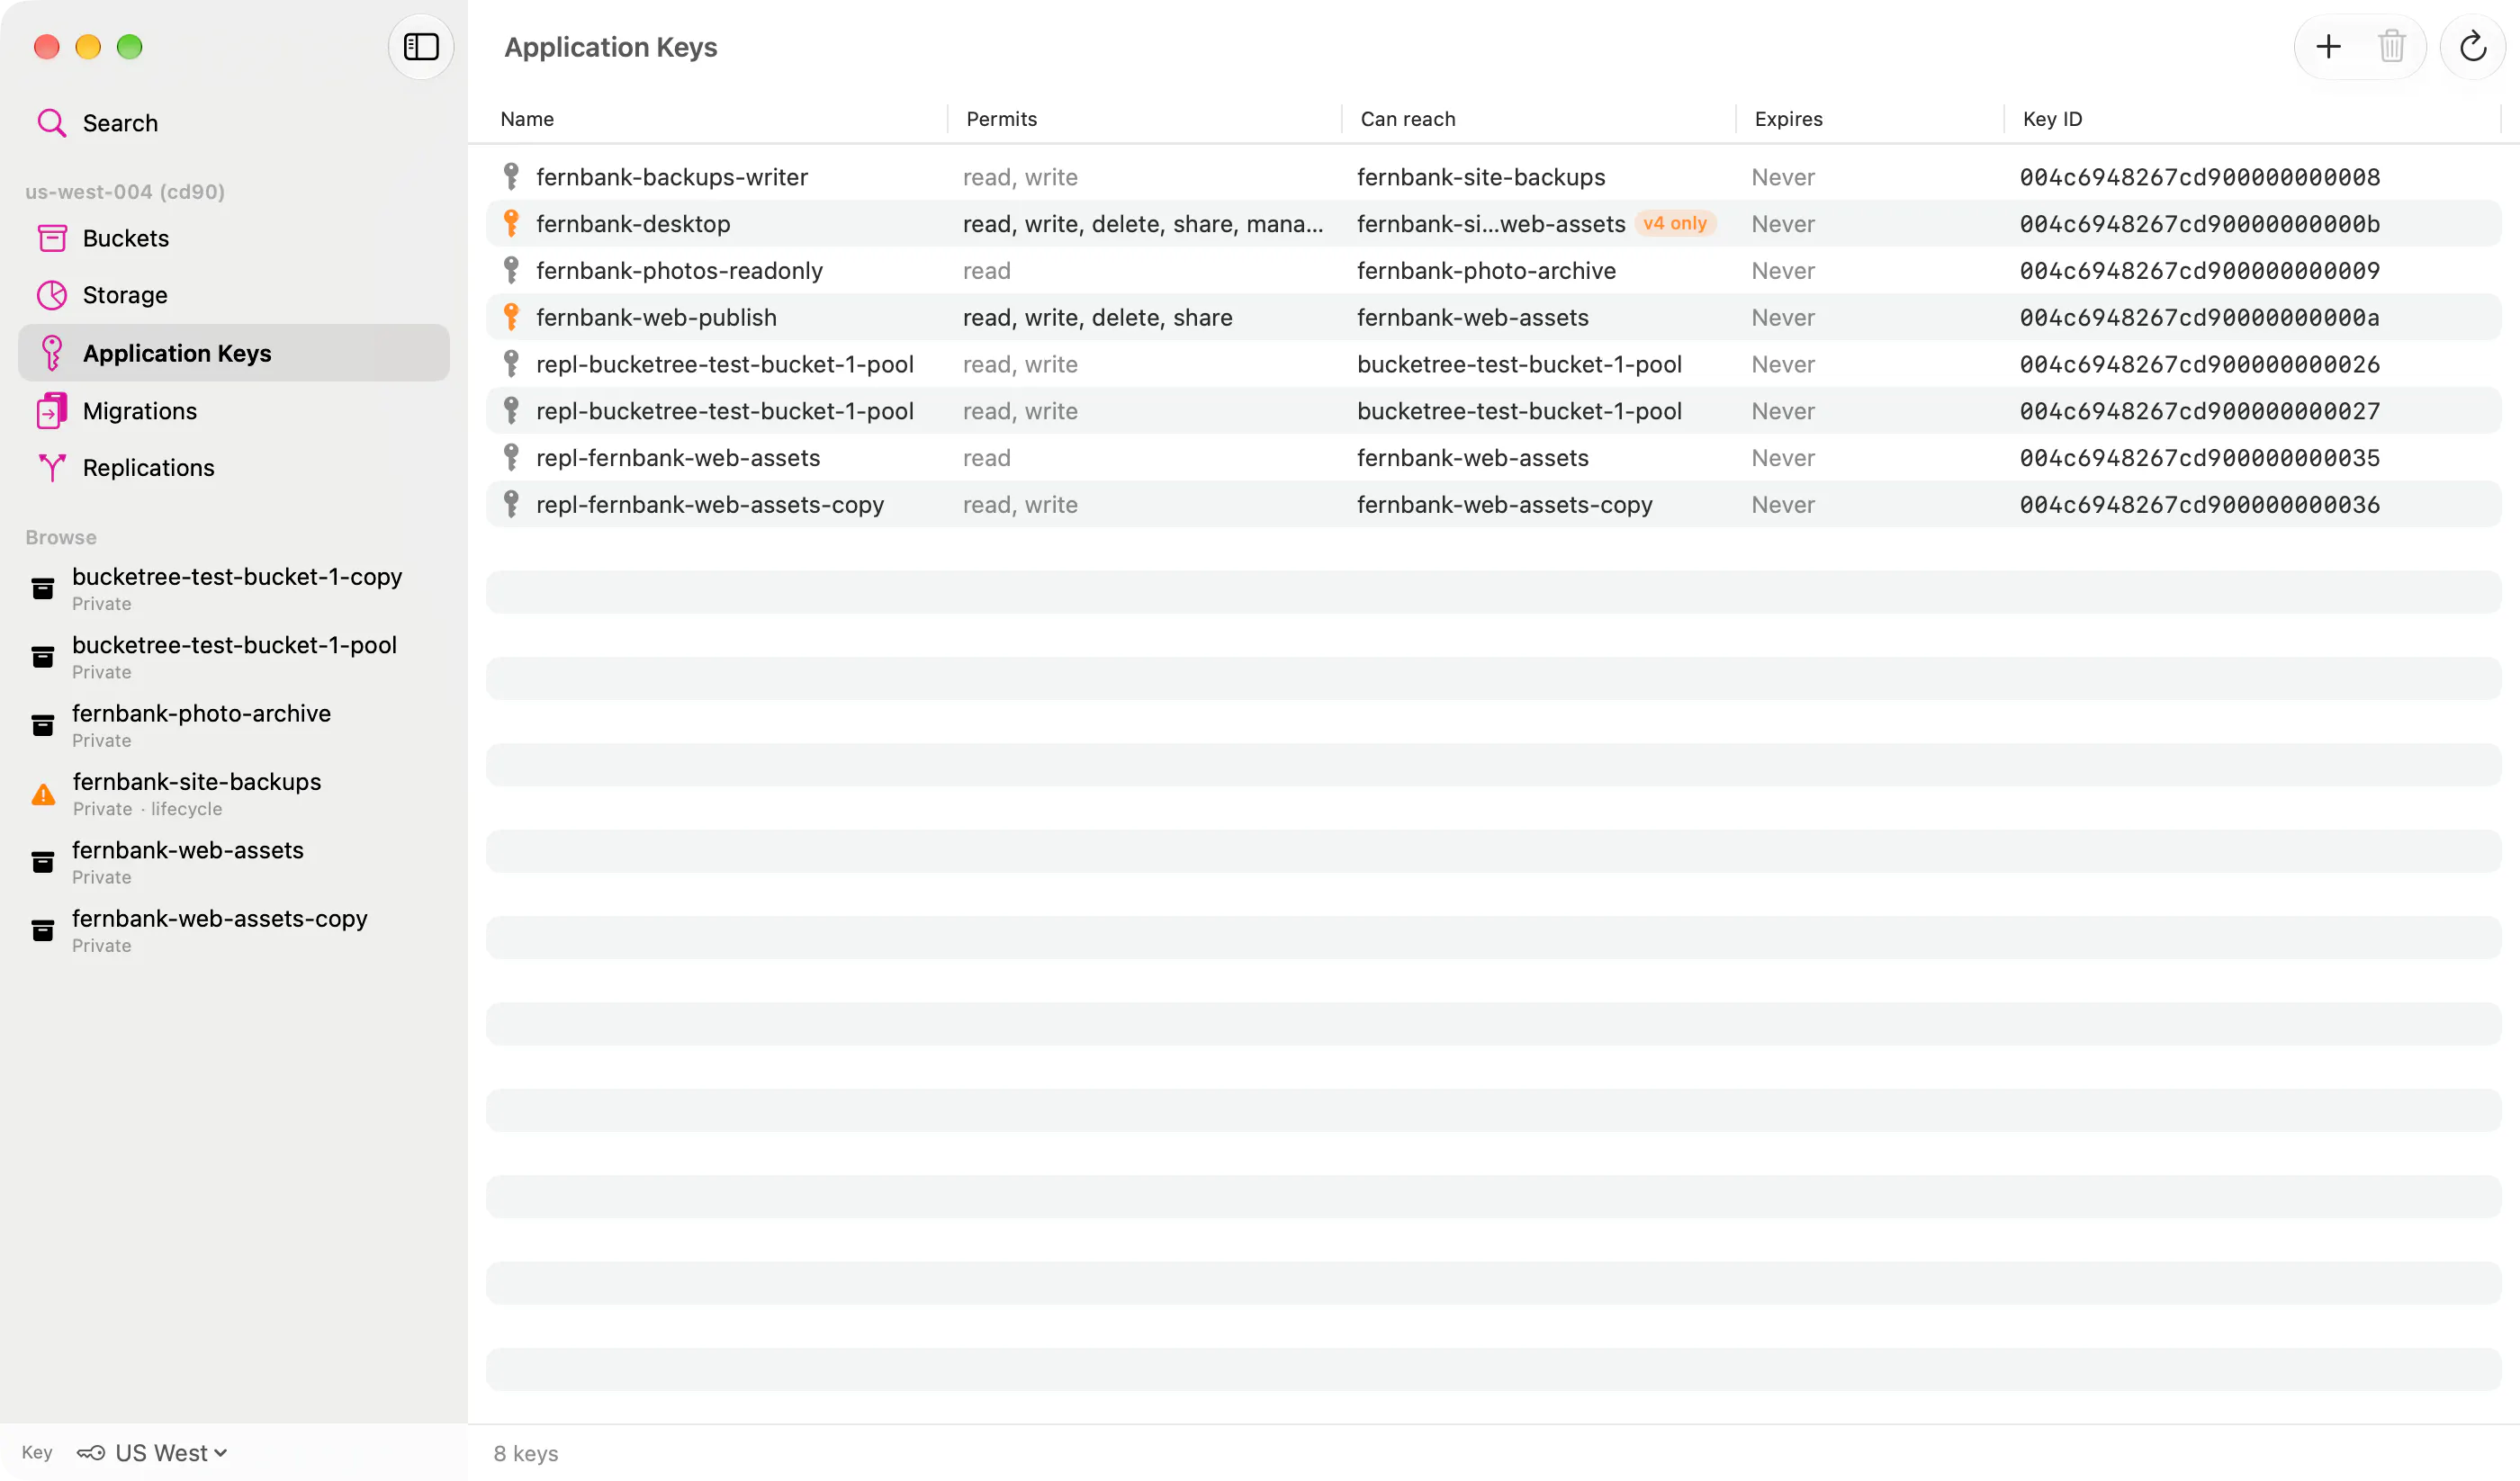Click Key ID ending in 0036
This screenshot has width=2520, height=1481.
pos(2199,505)
